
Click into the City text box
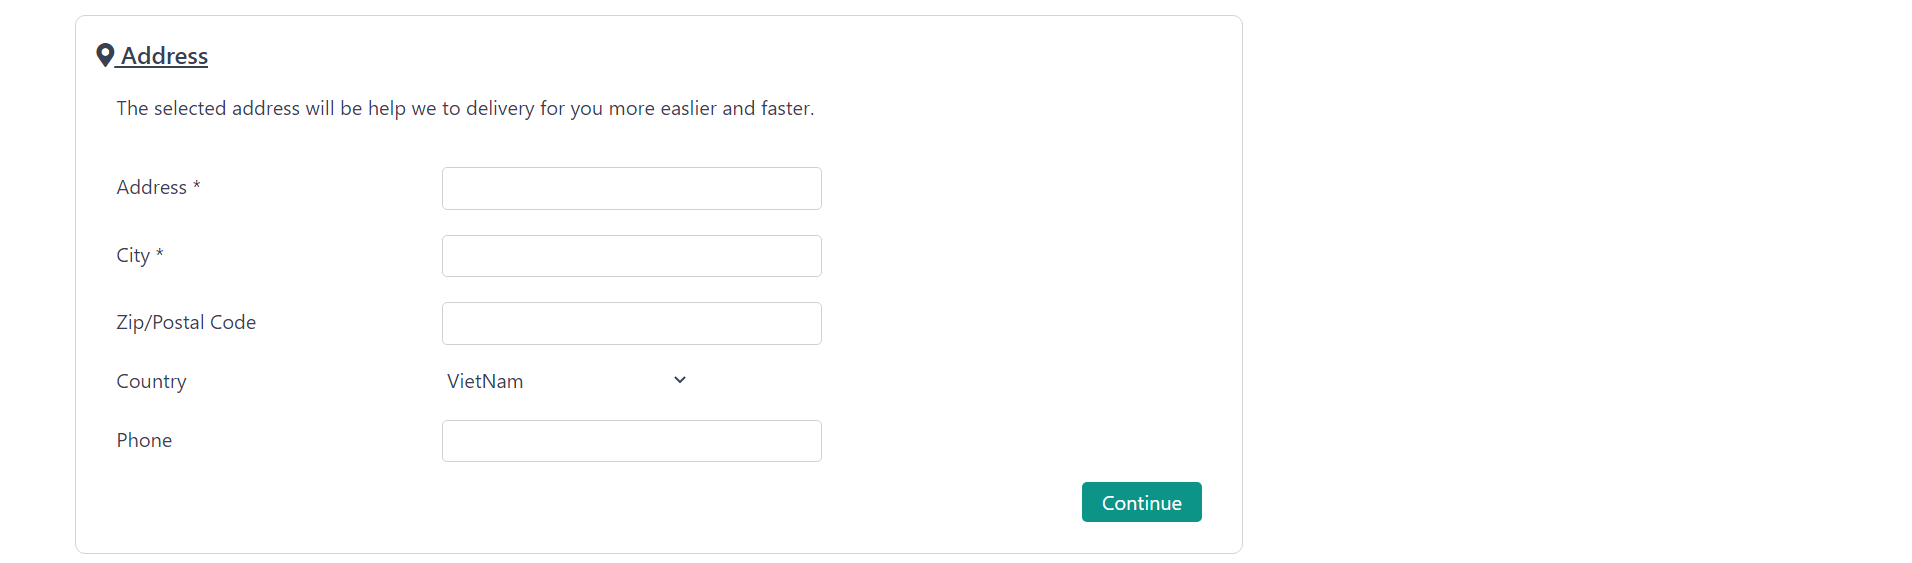[x=632, y=256]
